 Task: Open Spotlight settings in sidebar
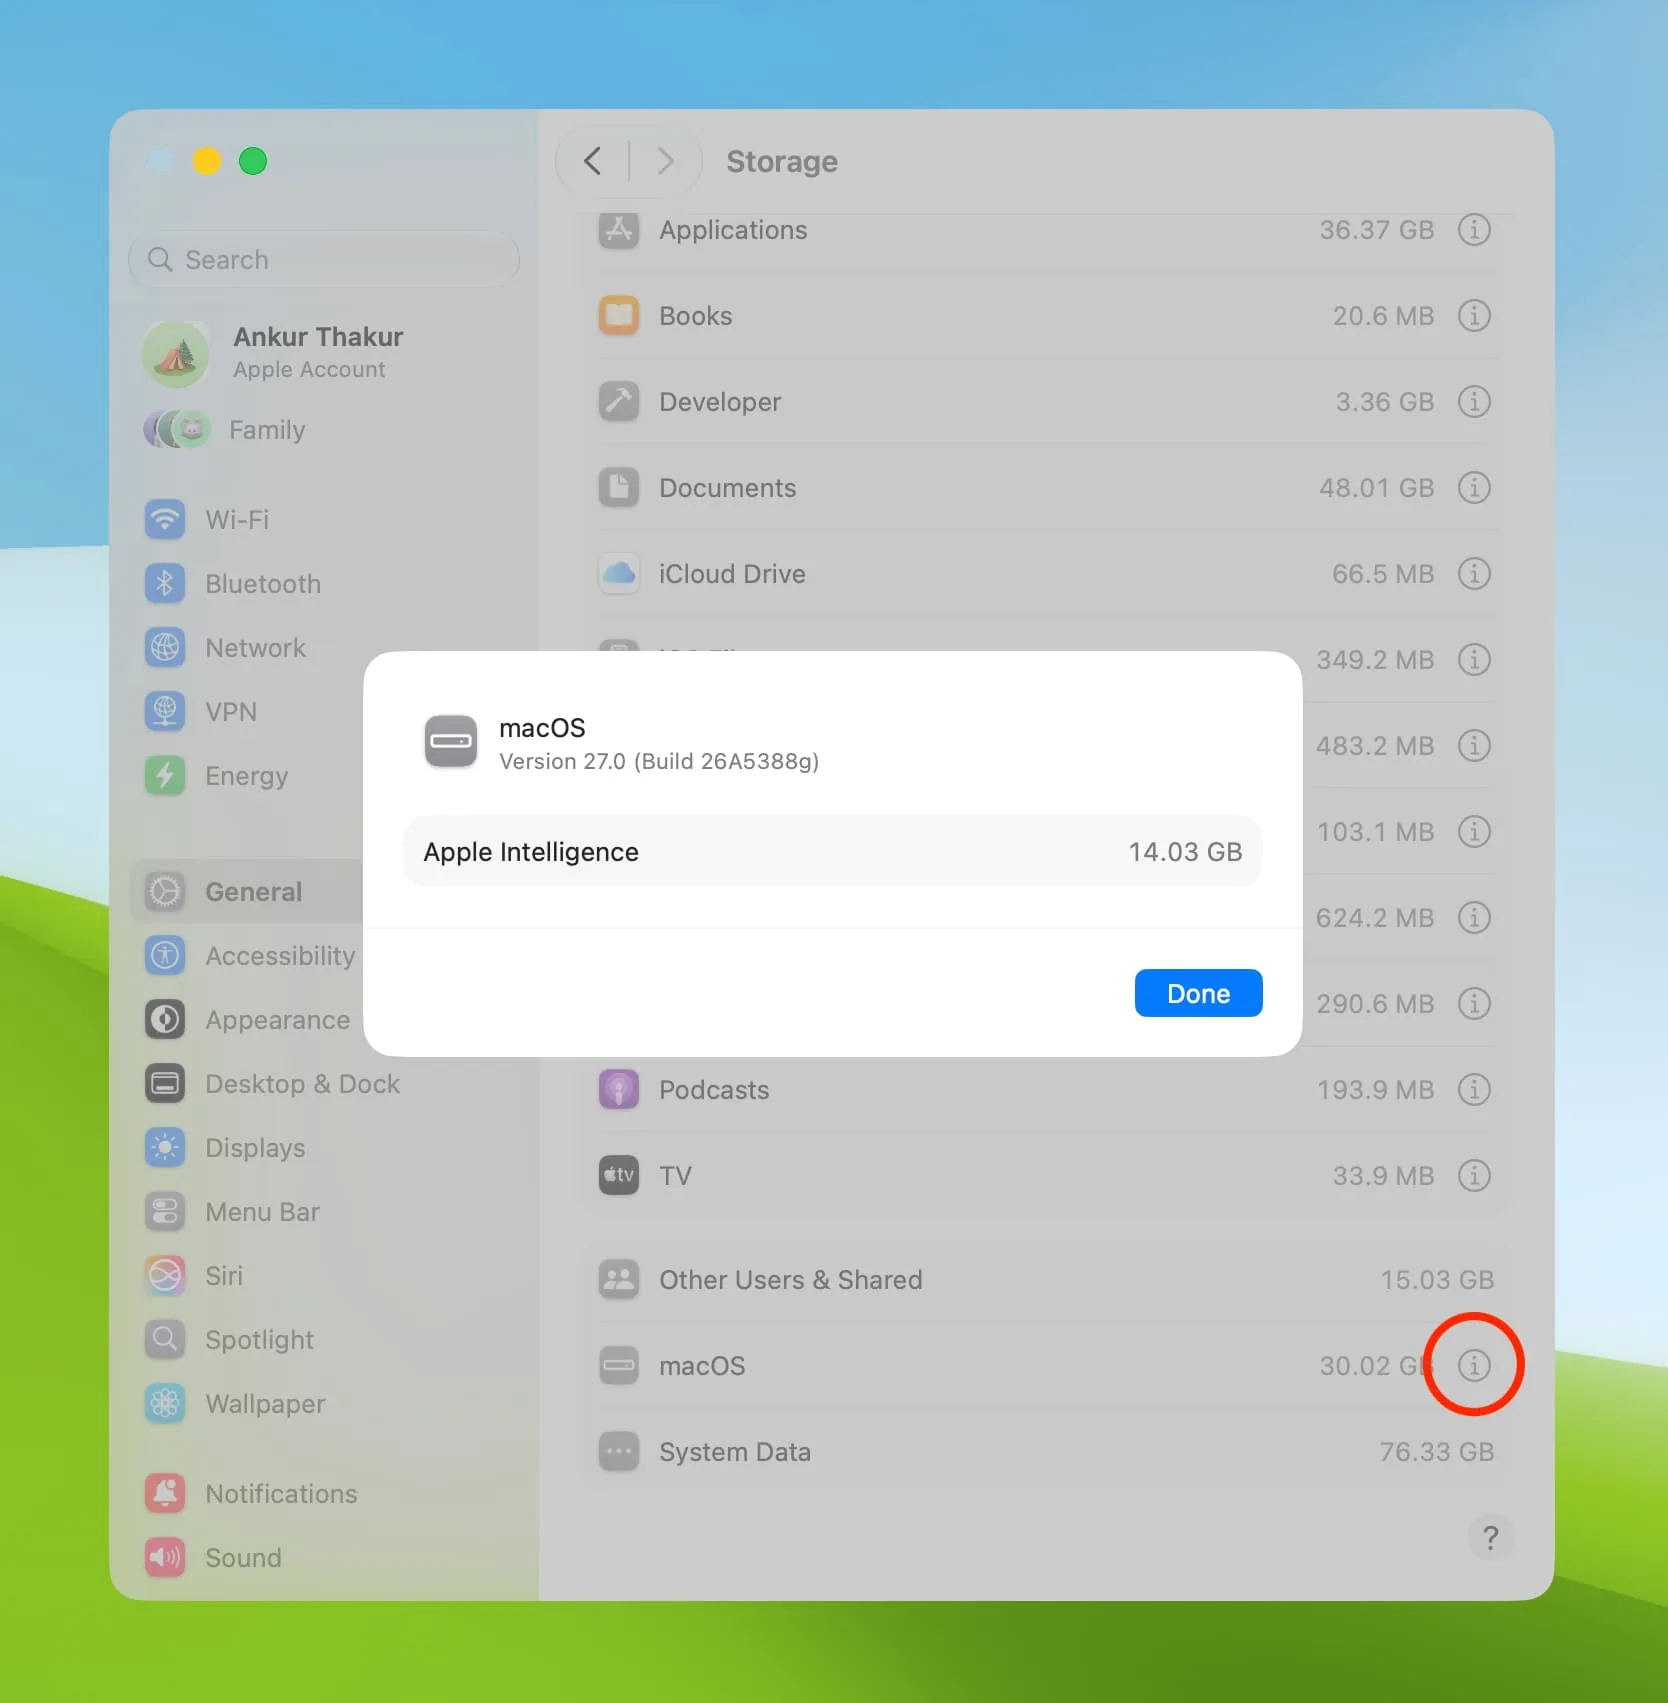point(324,1340)
